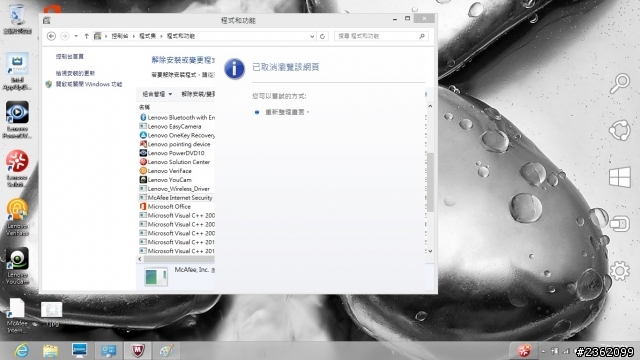640x360 pixels.
Task: Go back in Programs and Features window
Action: click(x=51, y=36)
